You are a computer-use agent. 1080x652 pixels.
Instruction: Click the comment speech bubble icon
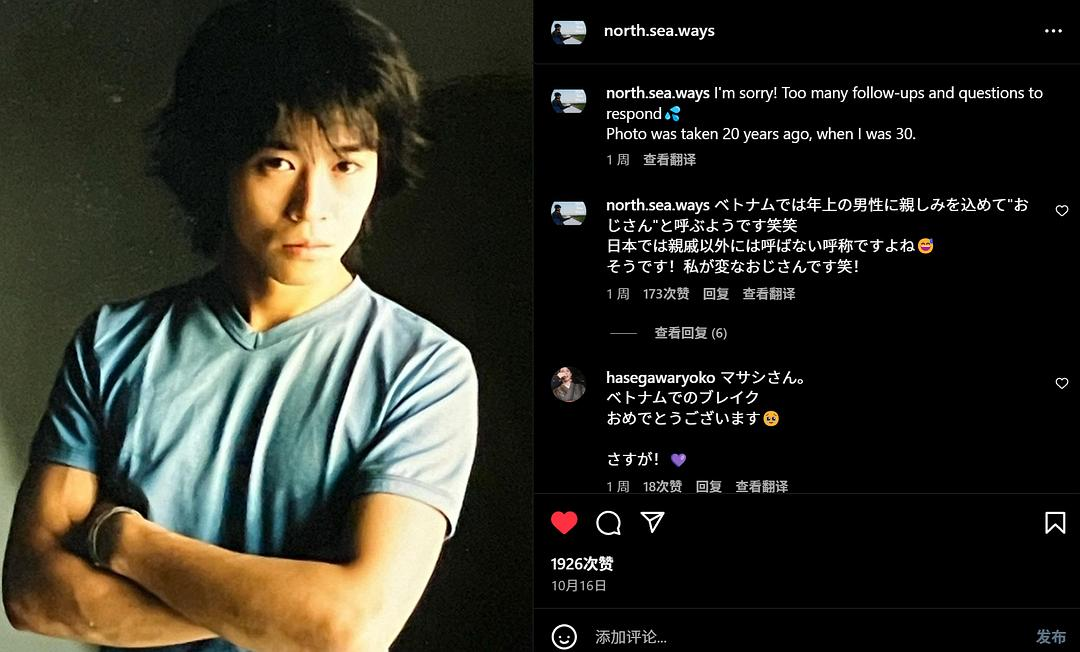(608, 523)
